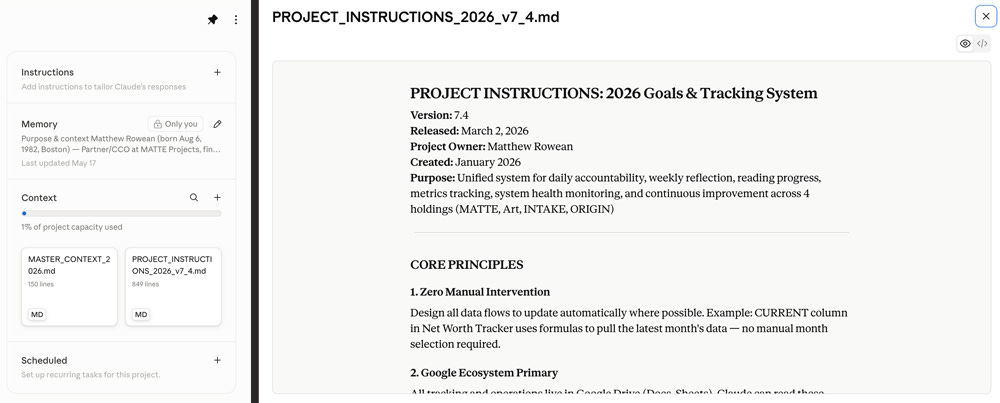The width and height of the screenshot is (1000, 403).
Task: Click the MD badge on MASTER_CONTEXT file
Action: (37, 314)
